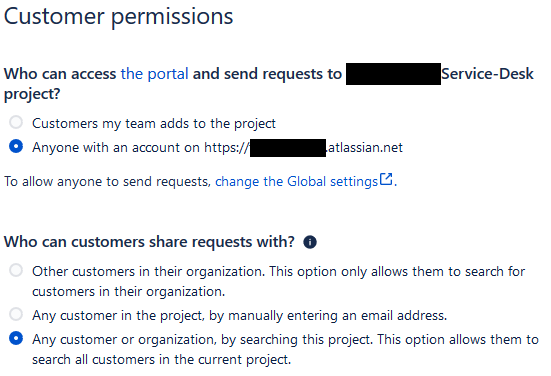Screen dimensions: 551x376
Task: Choose Any customer or organization radio button
Action: (16, 338)
